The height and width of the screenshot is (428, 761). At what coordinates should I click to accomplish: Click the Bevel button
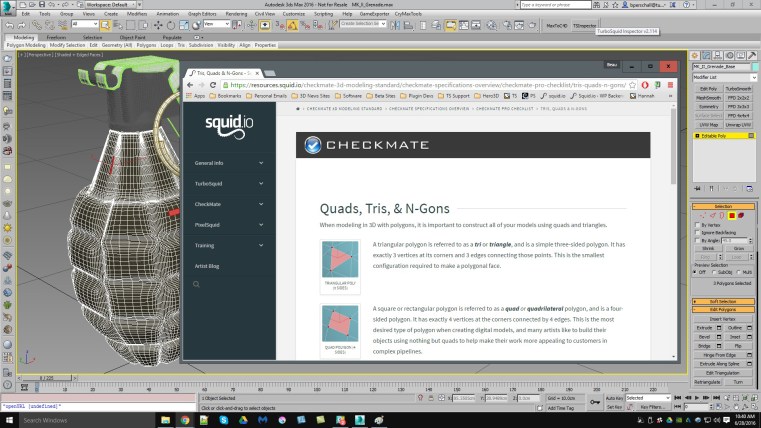(704, 337)
